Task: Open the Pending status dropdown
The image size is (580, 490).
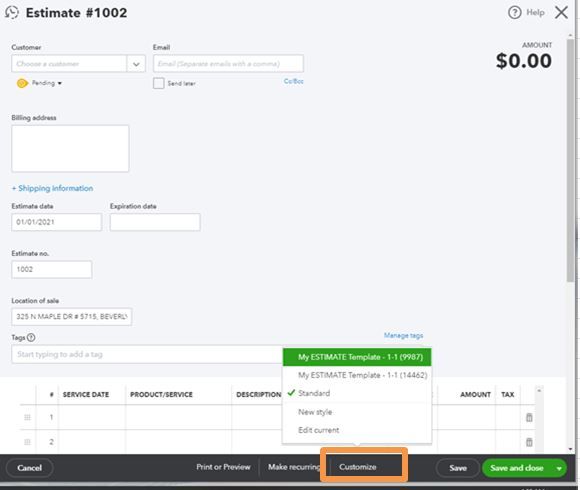Action: [x=47, y=83]
